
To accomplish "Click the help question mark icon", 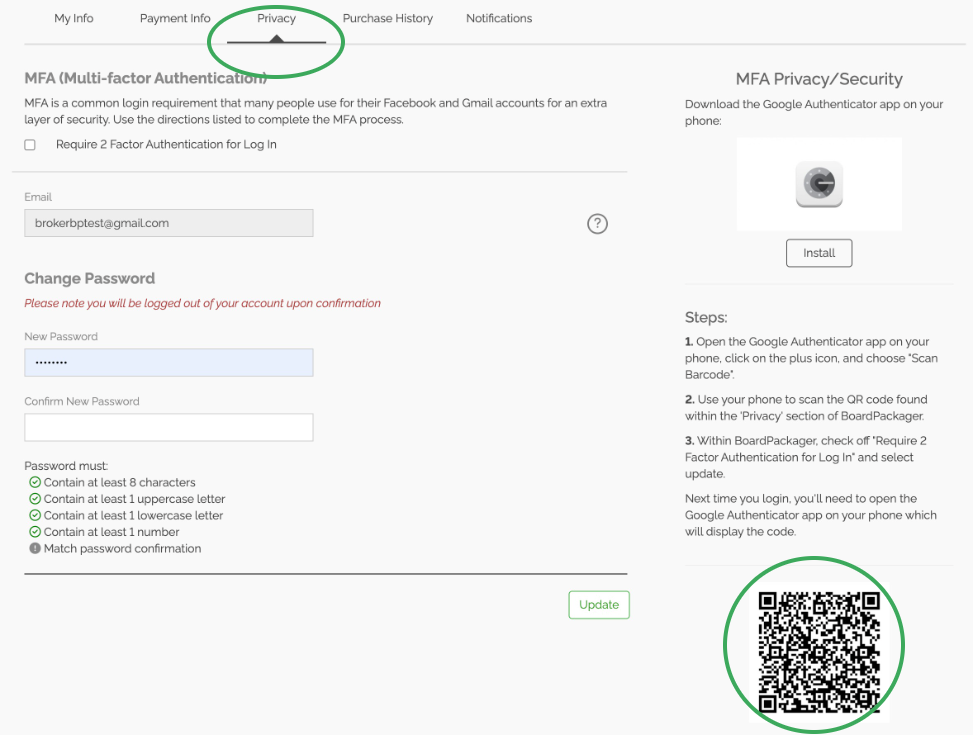I will tap(597, 223).
